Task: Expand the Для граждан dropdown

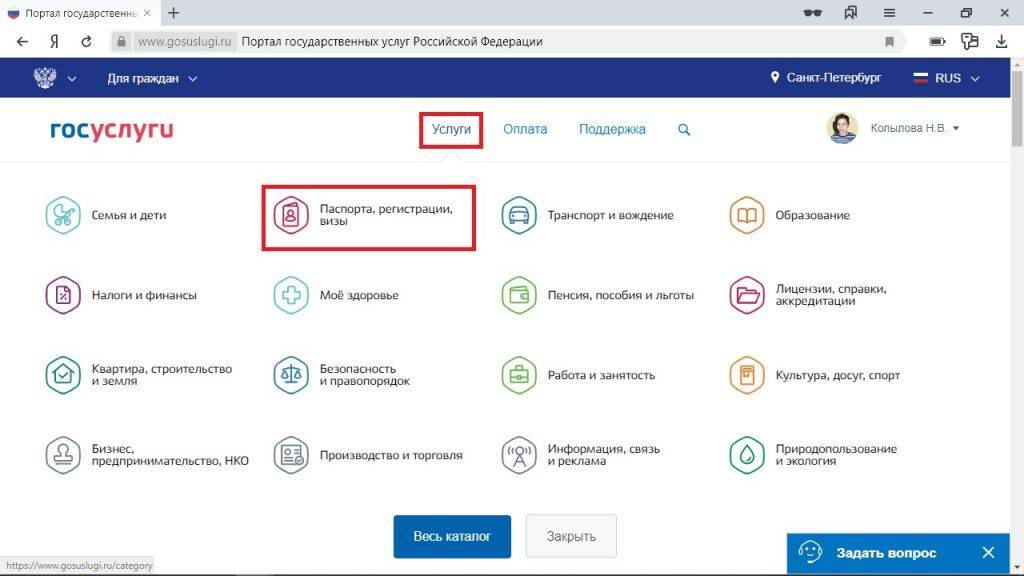Action: pyautogui.click(x=152, y=78)
